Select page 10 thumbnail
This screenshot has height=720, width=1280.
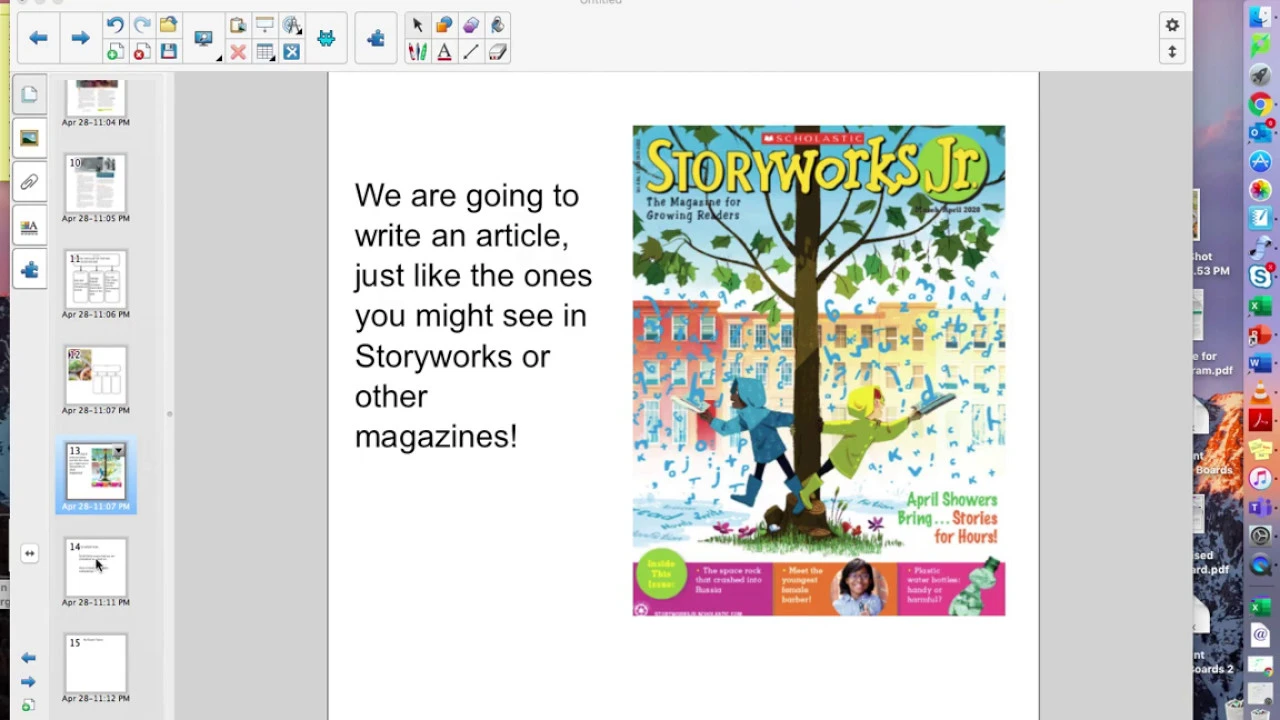pyautogui.click(x=96, y=182)
